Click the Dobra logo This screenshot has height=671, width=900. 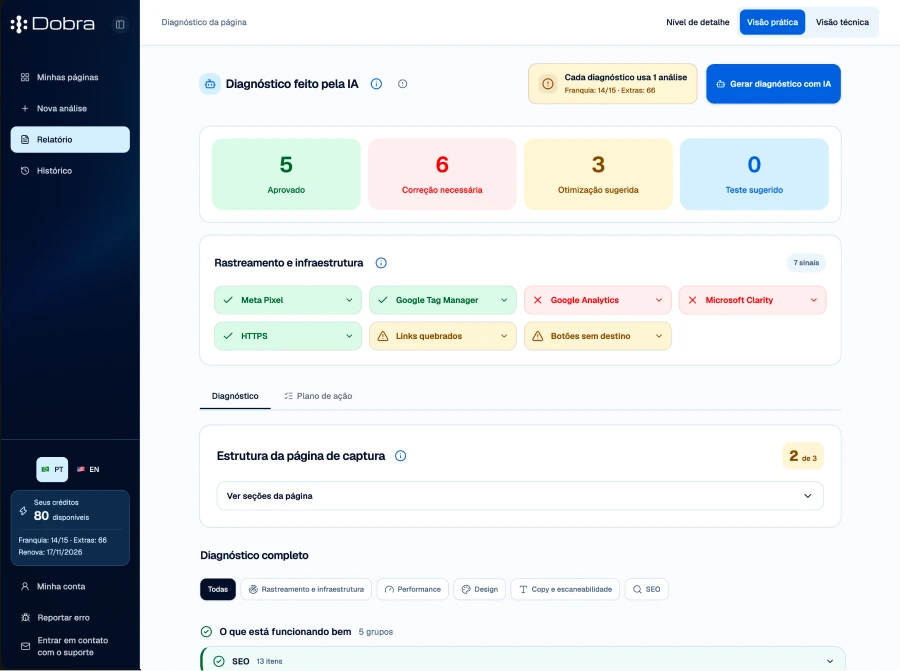(x=53, y=24)
